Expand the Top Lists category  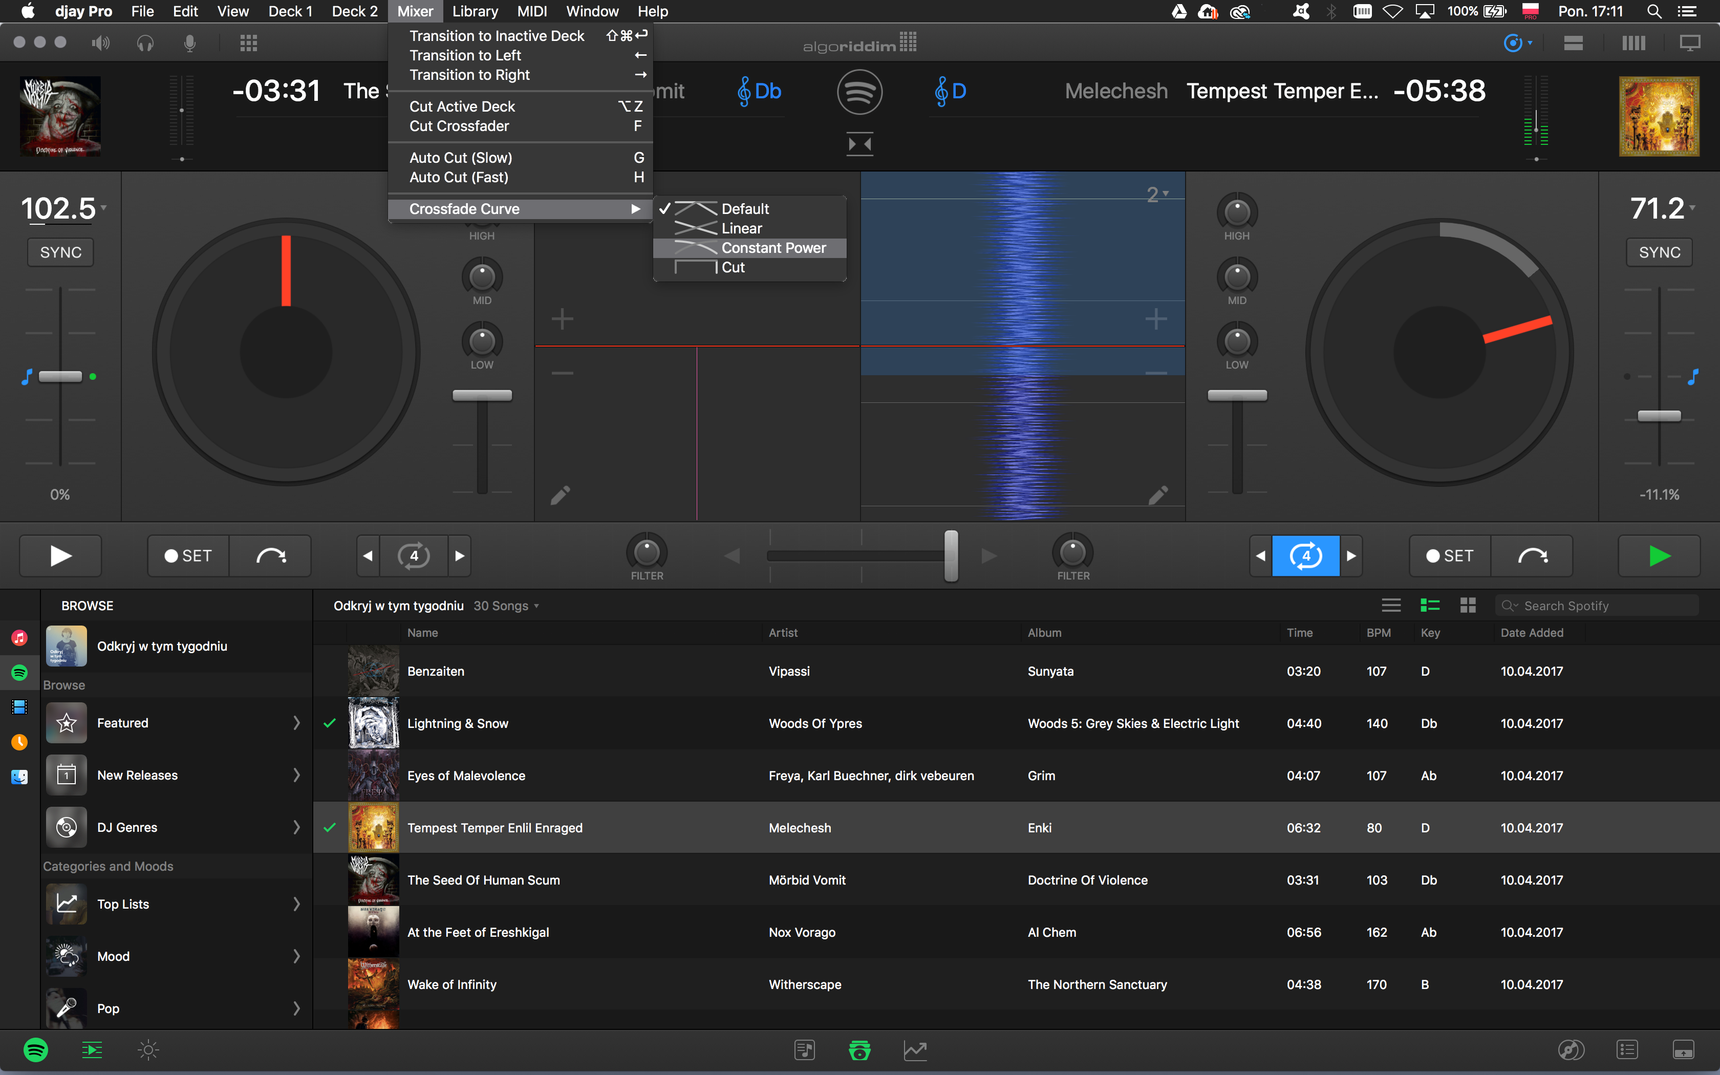coord(296,904)
